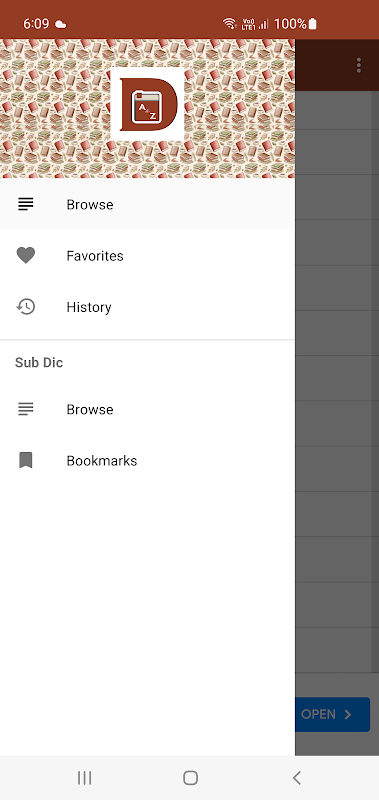Tap the Android home button
Viewport: 379px width, 800px height.
click(190, 778)
